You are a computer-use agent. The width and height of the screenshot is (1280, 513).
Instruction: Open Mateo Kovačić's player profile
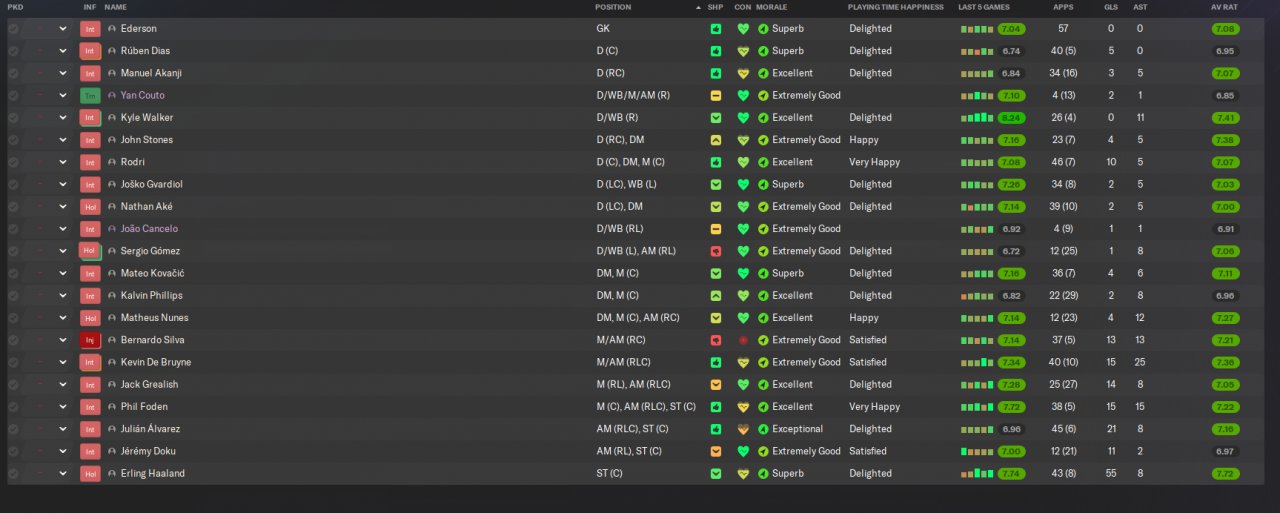pos(152,273)
